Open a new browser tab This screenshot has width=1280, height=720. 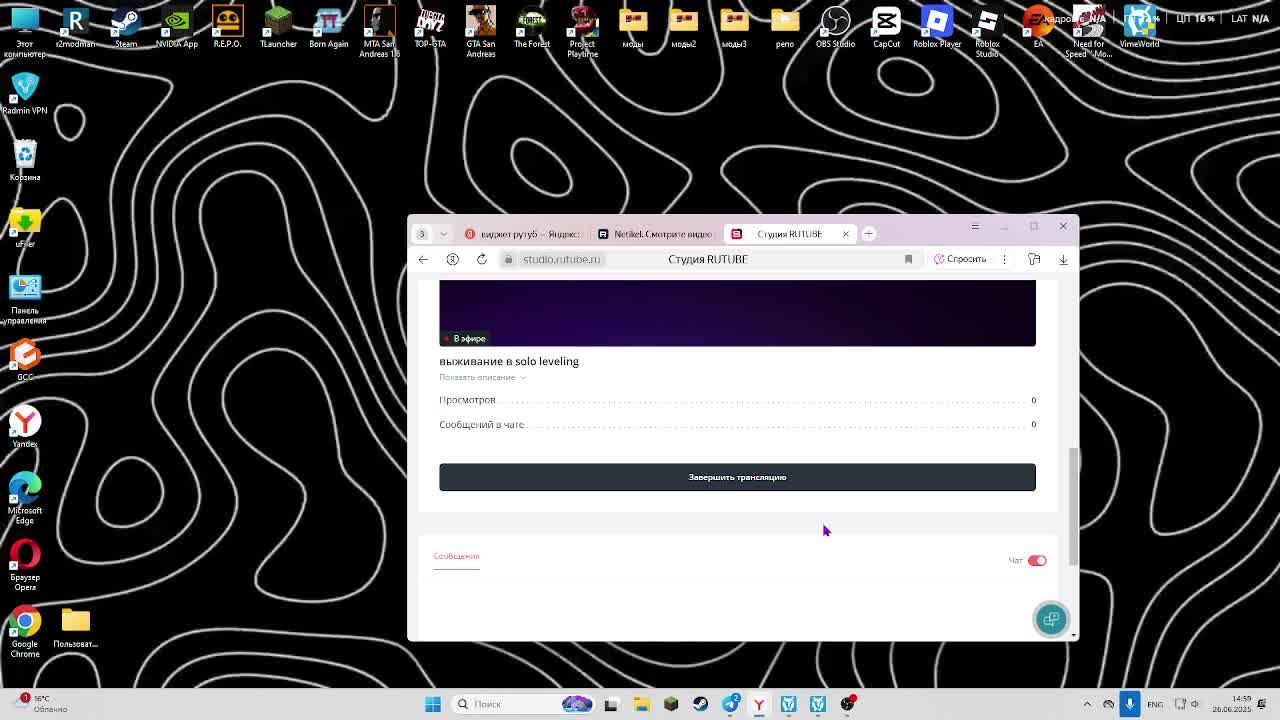pyautogui.click(x=869, y=234)
